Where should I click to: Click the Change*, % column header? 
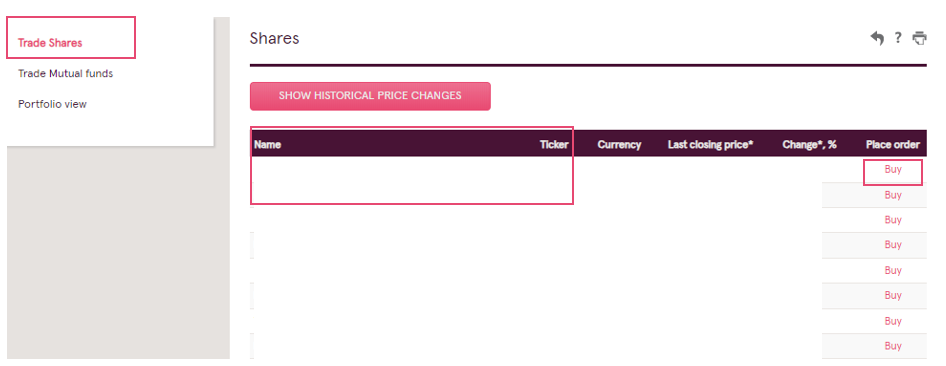tap(809, 145)
